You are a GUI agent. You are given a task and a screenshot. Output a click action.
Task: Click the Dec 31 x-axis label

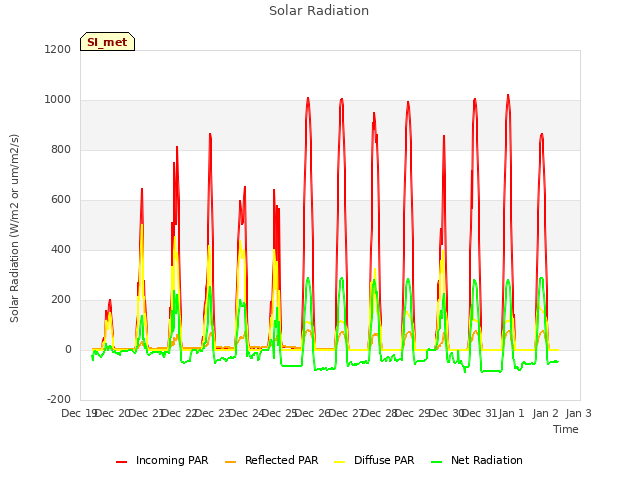(x=478, y=413)
